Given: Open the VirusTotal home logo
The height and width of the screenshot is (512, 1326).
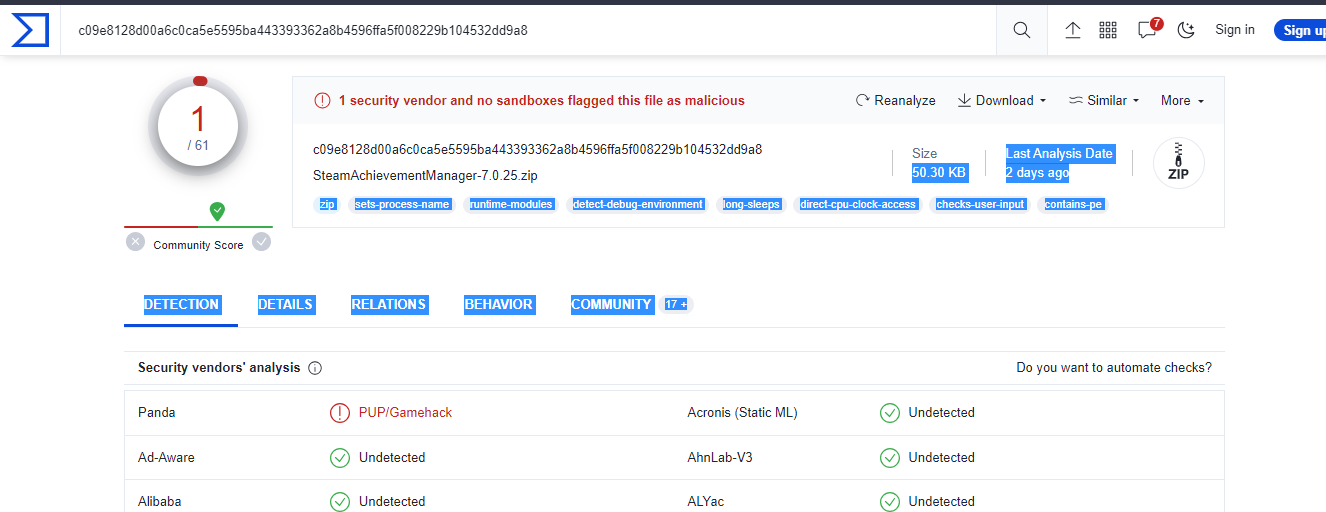Looking at the screenshot, I should click(30, 30).
